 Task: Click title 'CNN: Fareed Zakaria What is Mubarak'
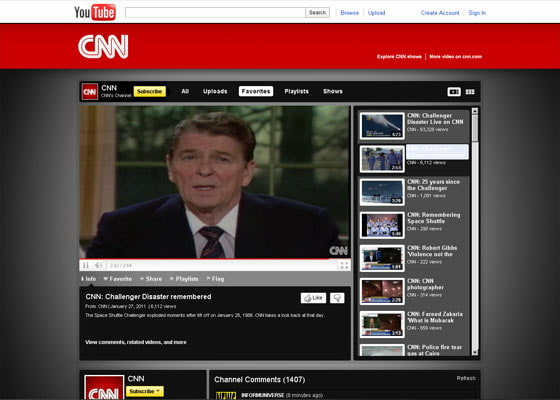[x=435, y=318]
